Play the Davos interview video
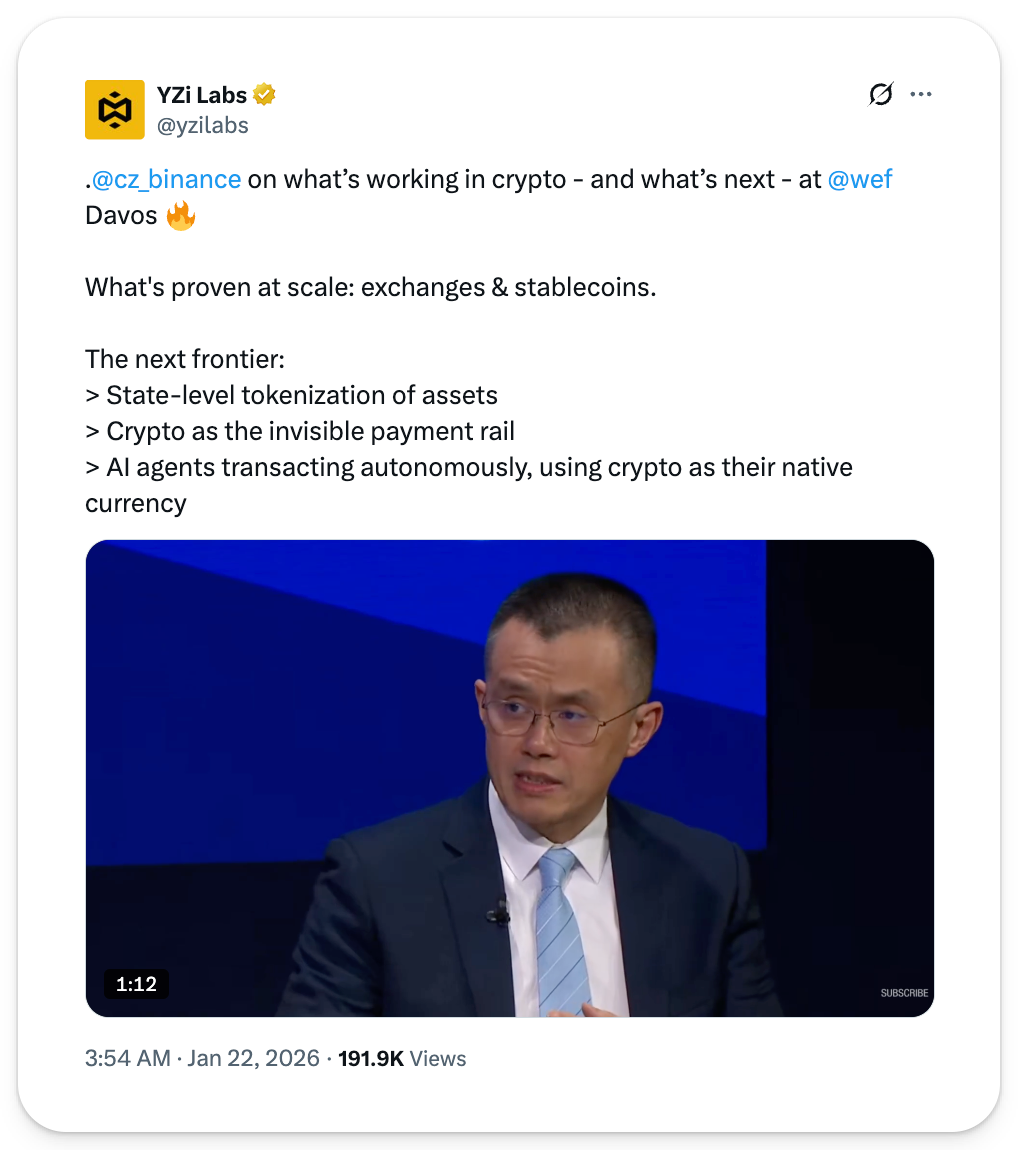The height and width of the screenshot is (1150, 1018). click(x=509, y=778)
